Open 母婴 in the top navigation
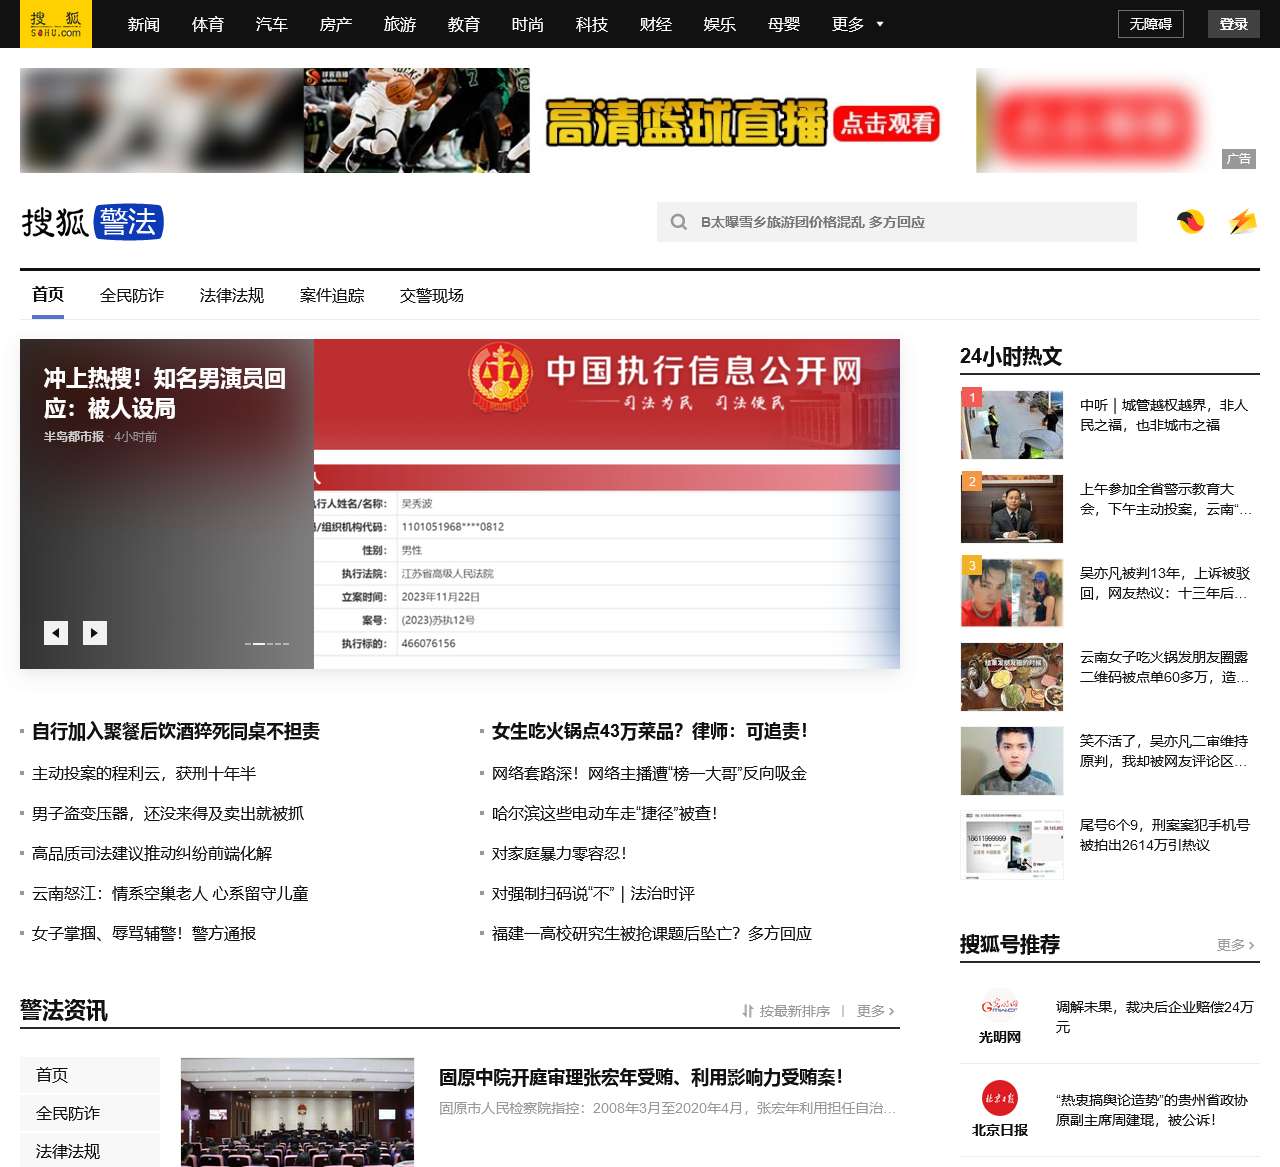The height and width of the screenshot is (1167, 1280). click(784, 24)
